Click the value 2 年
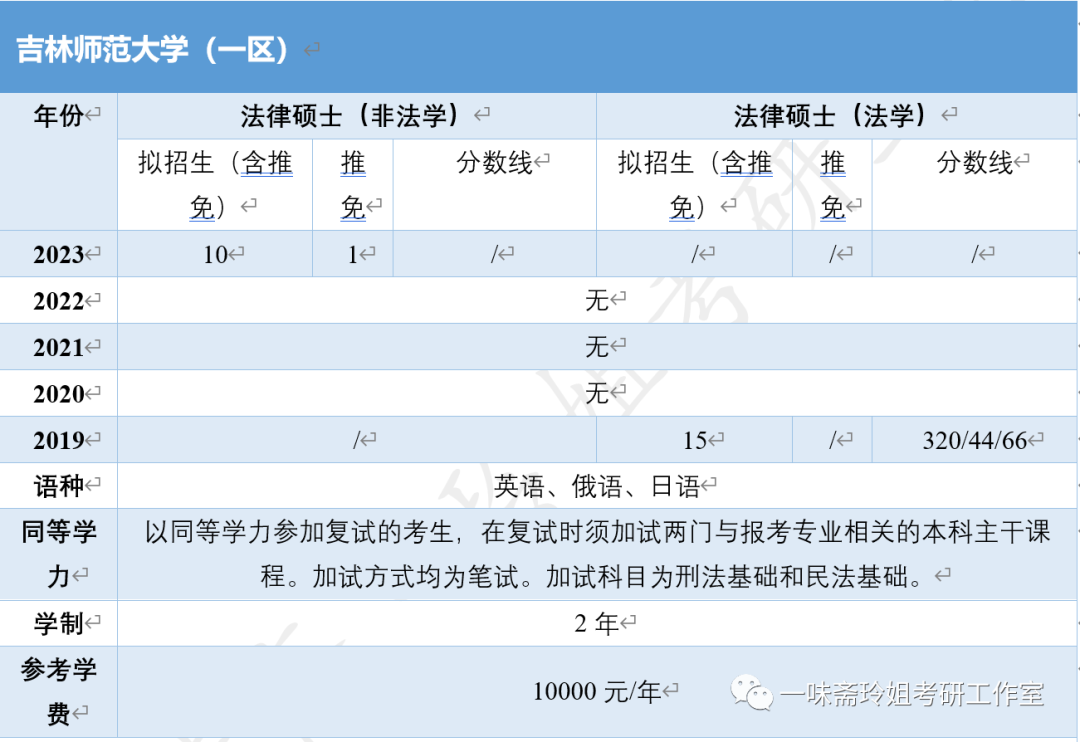The width and height of the screenshot is (1080, 742). (596, 624)
